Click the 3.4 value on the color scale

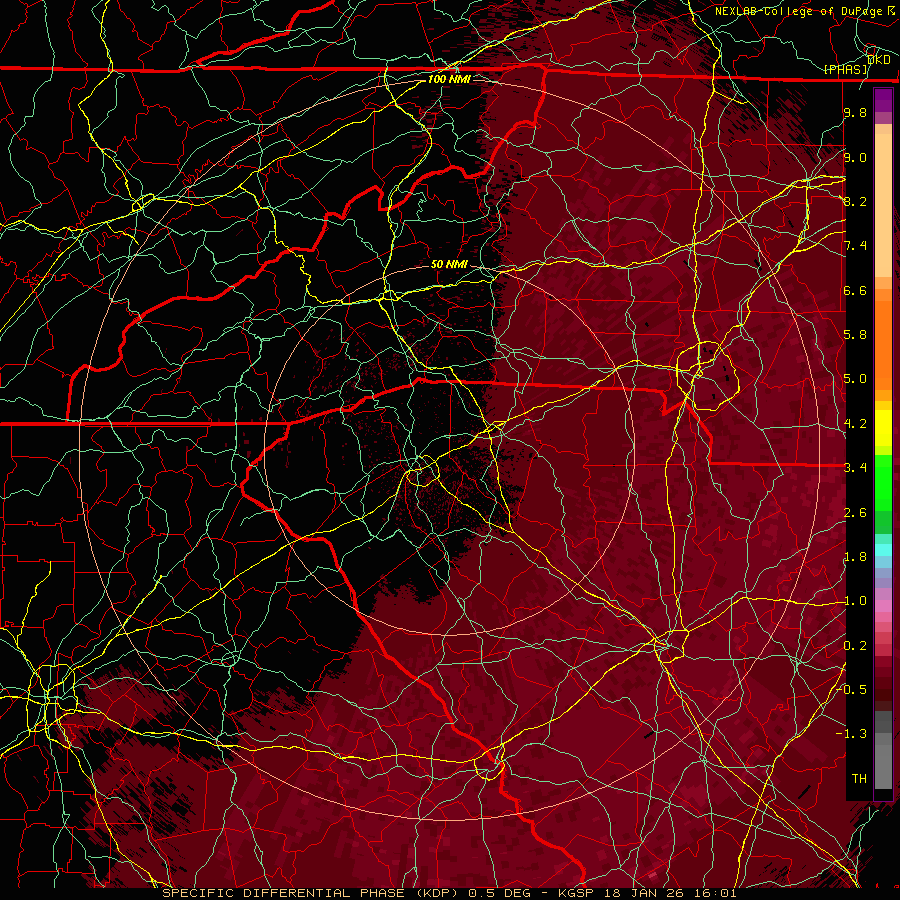point(855,468)
